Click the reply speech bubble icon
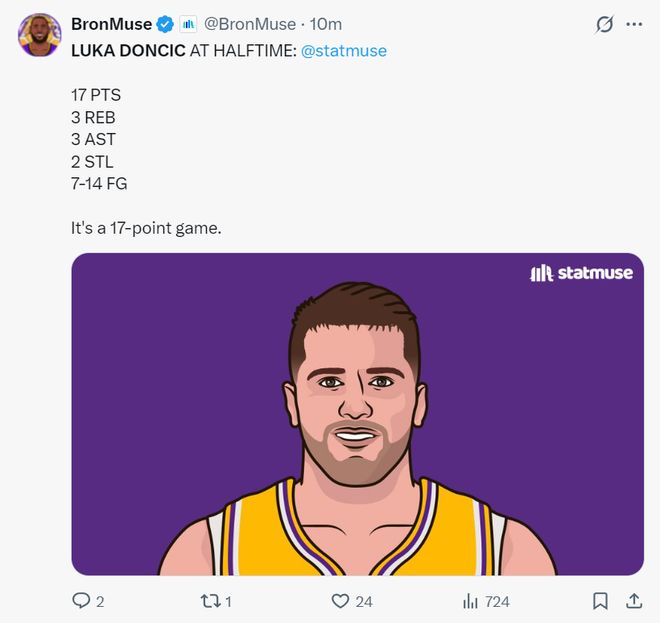Image resolution: width=660 pixels, height=623 pixels. click(x=82, y=601)
